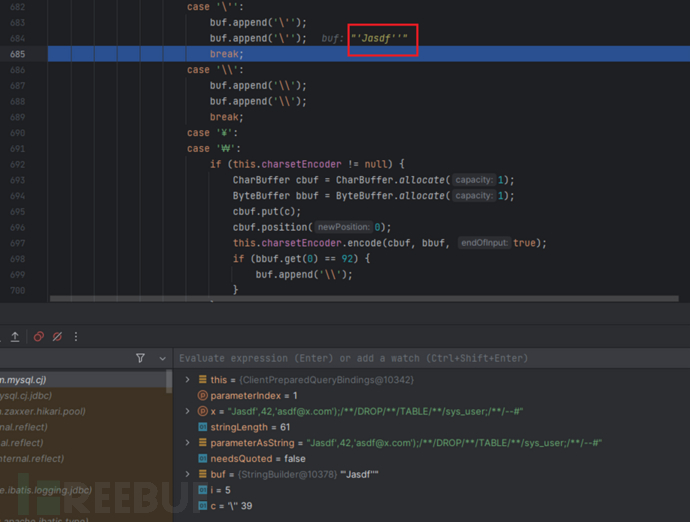Click the parameterIndex parameter icon

tap(202, 395)
